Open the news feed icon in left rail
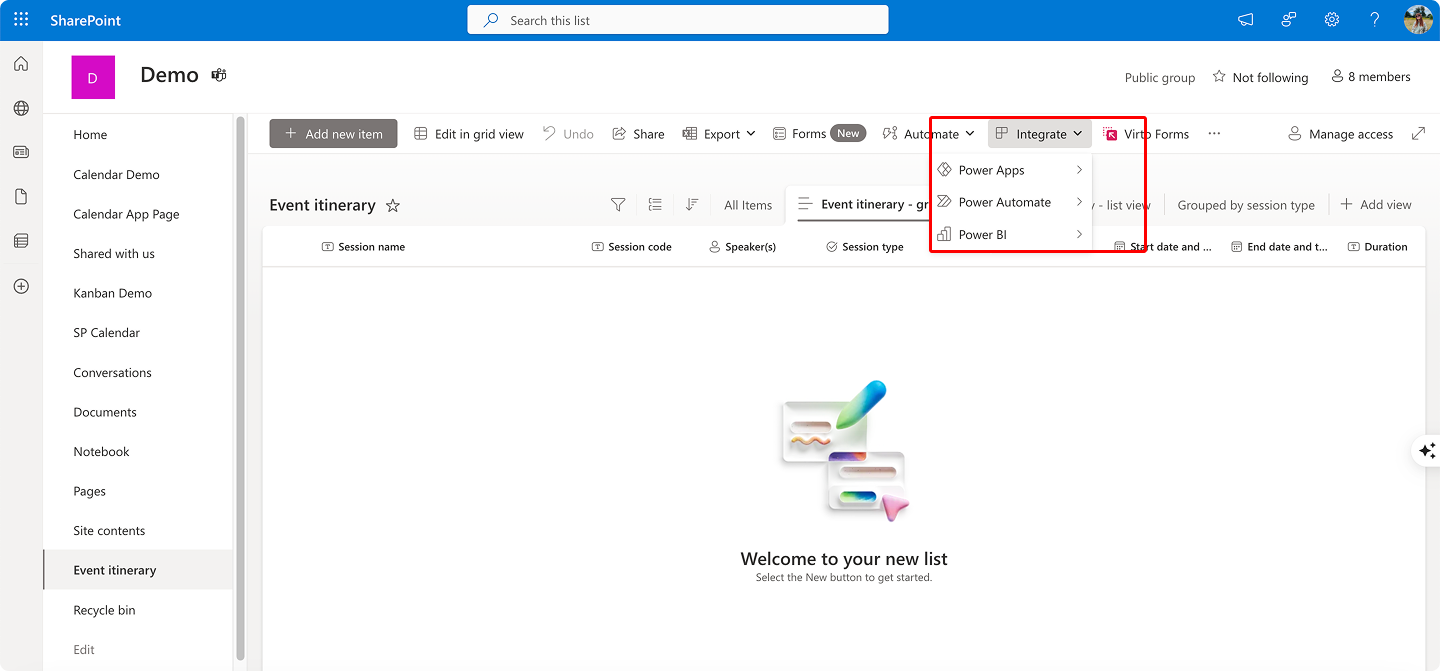 tap(21, 152)
